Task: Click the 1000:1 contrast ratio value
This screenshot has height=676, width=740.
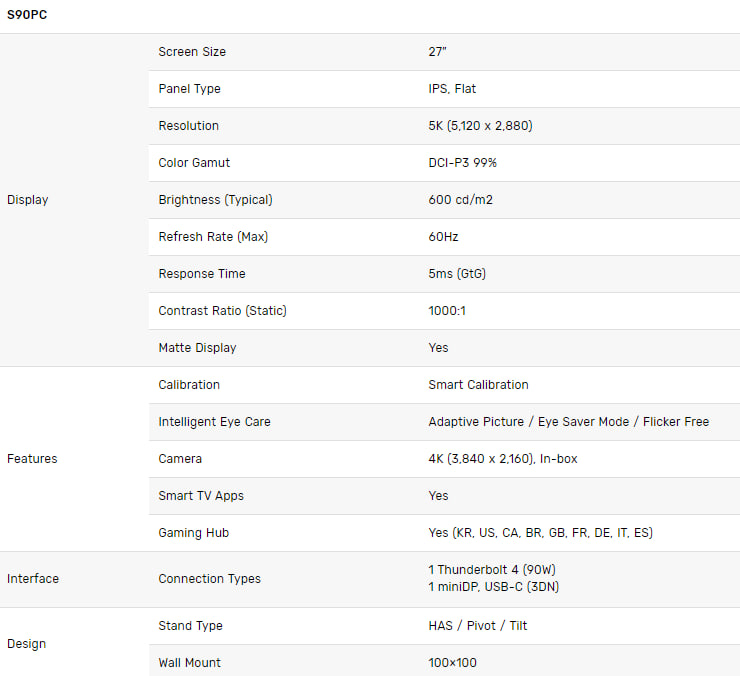Action: pyautogui.click(x=447, y=311)
